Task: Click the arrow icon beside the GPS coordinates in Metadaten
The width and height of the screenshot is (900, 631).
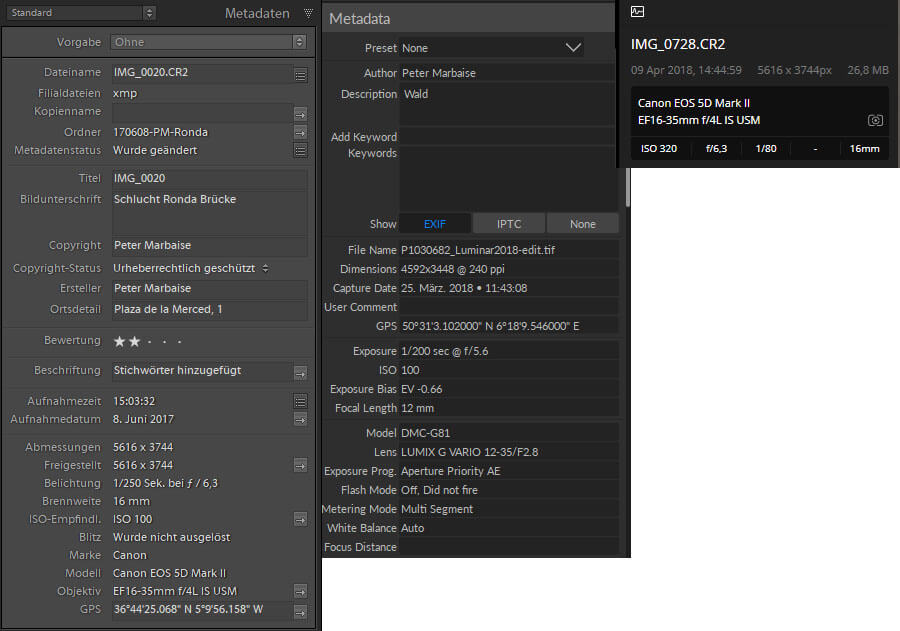Action: click(300, 612)
